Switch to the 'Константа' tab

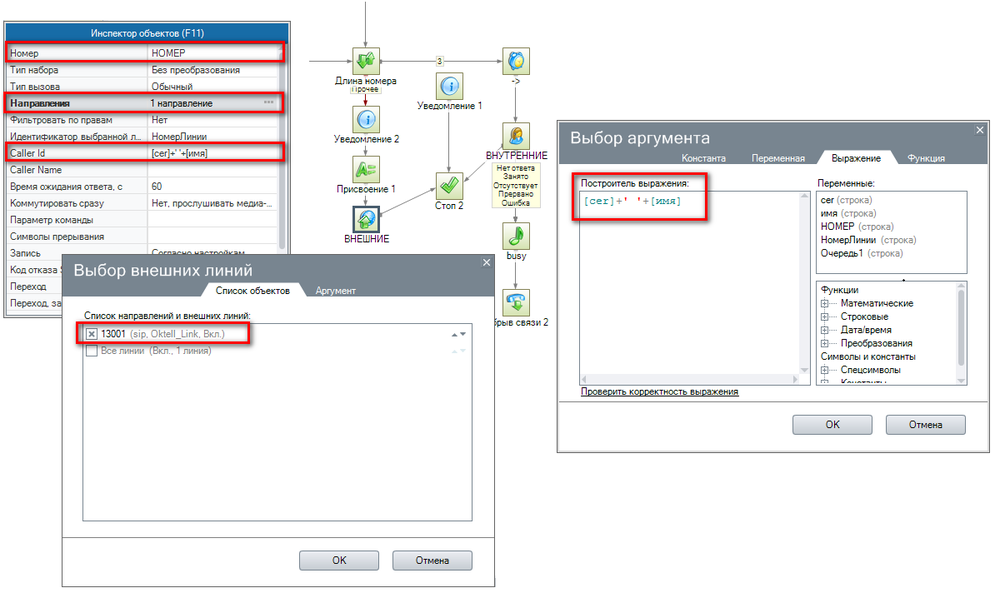(x=703, y=158)
